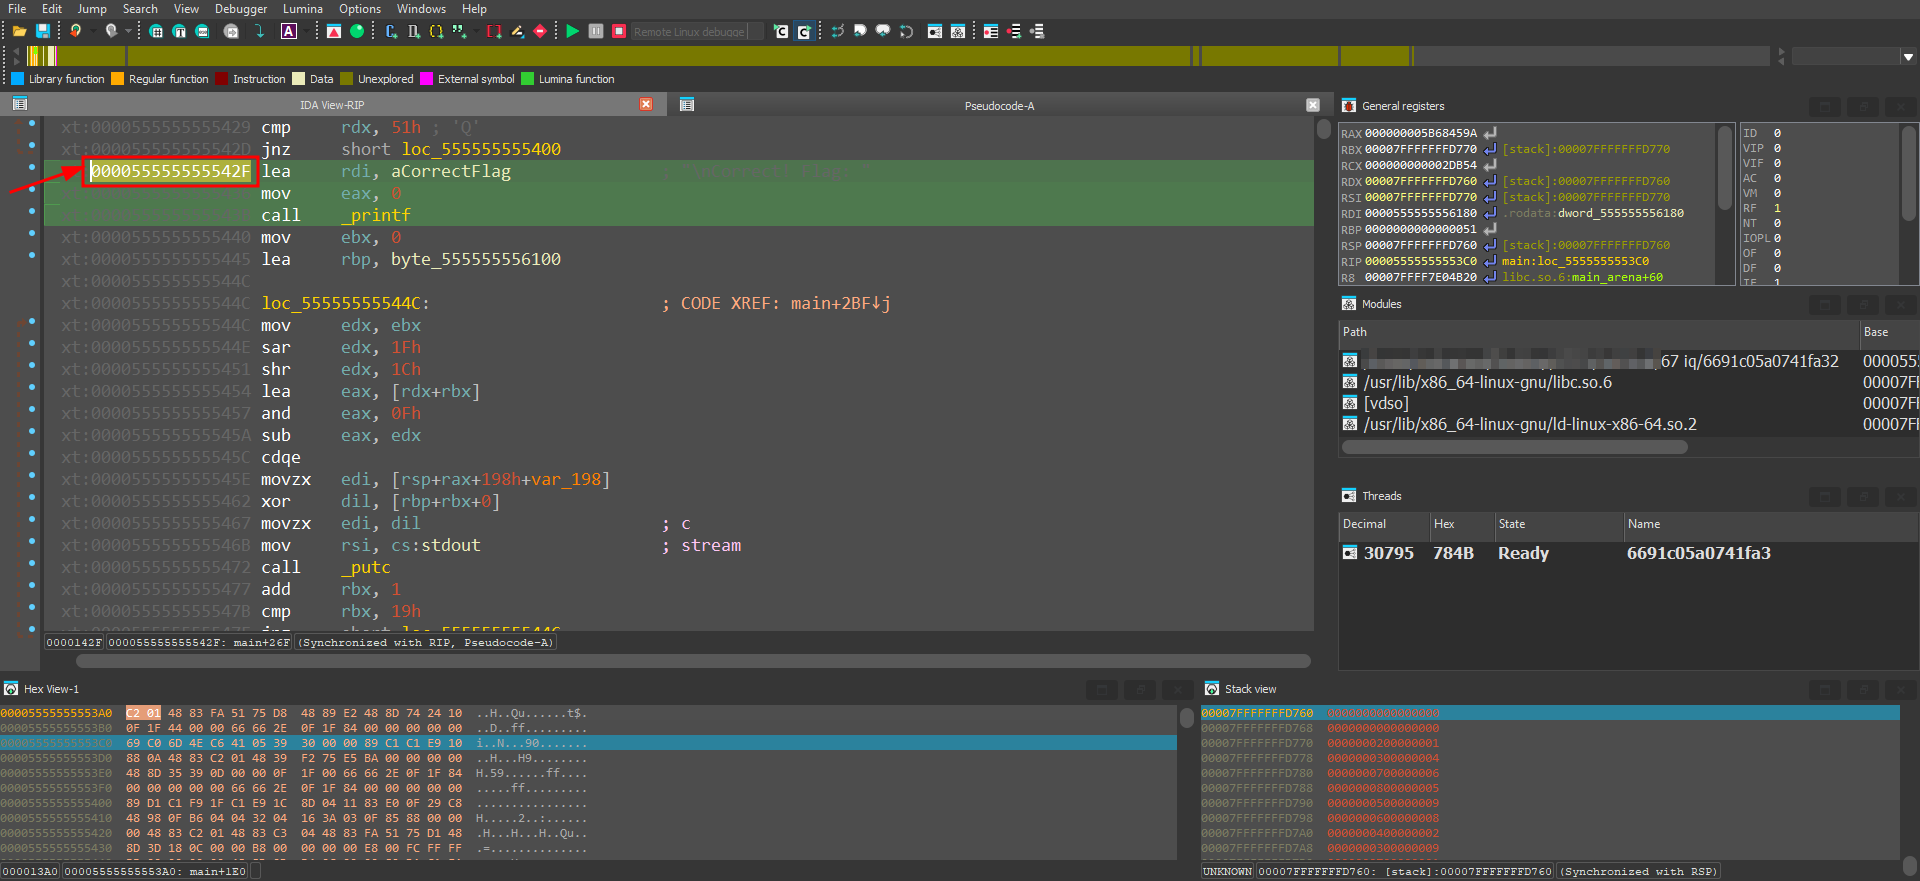This screenshot has width=1920, height=881.
Task: Toggle breakpoint dot at cmp rdx, 51h line
Action: click(x=32, y=124)
